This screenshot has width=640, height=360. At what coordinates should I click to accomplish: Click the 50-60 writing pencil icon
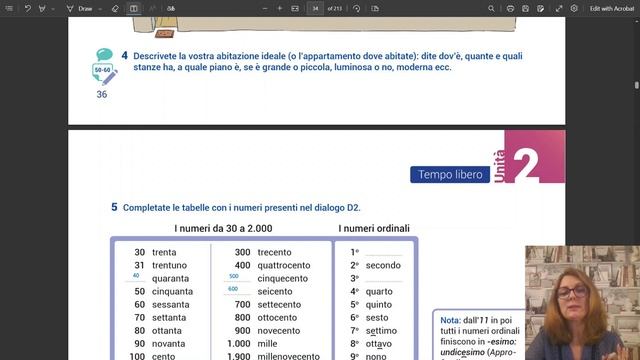104,74
